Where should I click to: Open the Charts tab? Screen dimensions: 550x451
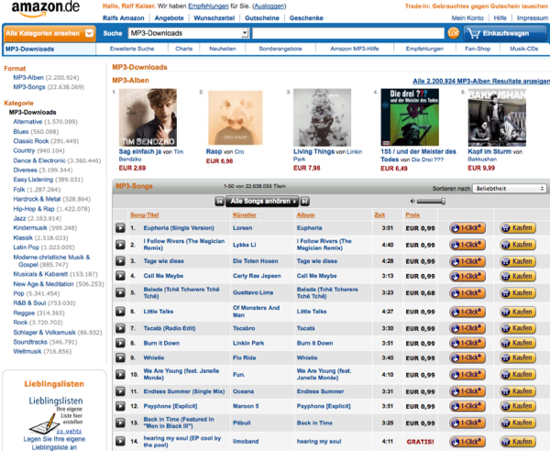click(x=184, y=49)
